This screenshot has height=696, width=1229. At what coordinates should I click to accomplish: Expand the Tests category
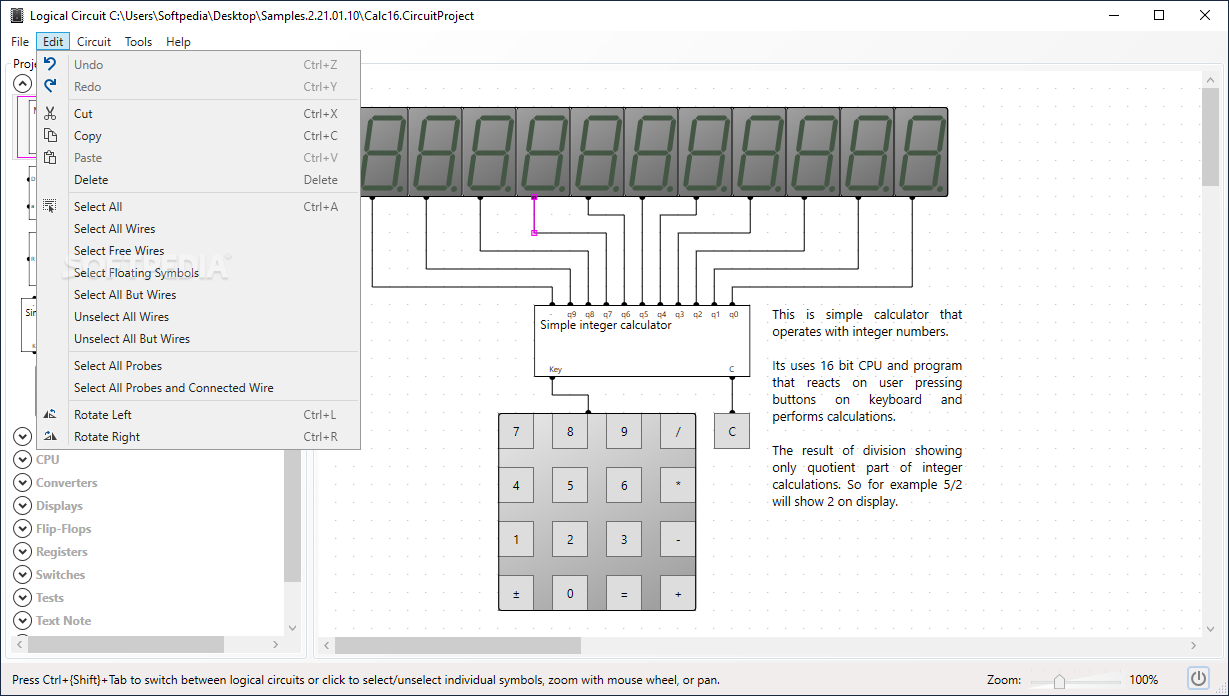(22, 598)
